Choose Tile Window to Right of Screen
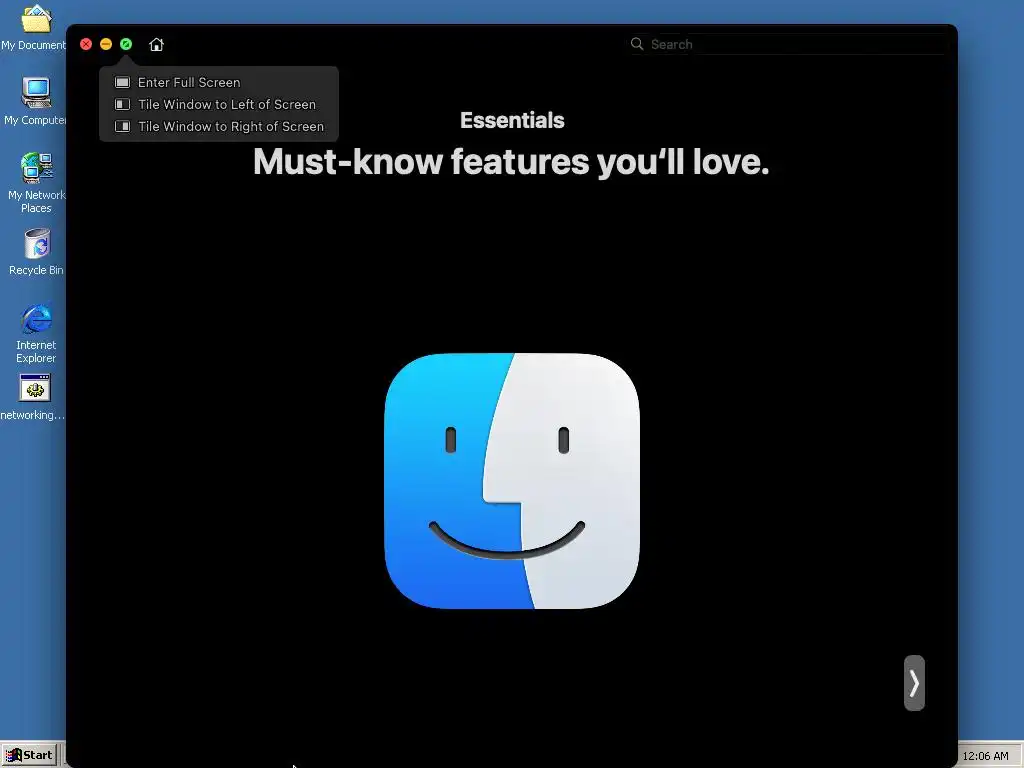The image size is (1024, 768). click(219, 127)
